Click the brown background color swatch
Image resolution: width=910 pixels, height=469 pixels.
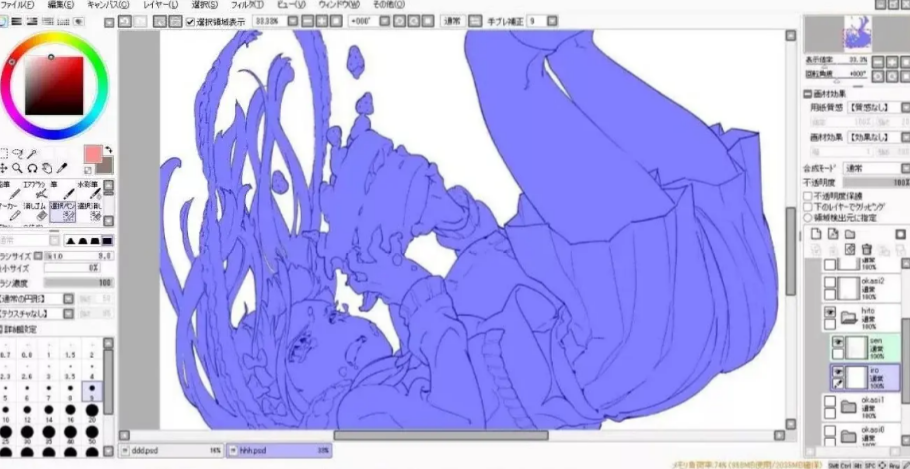coord(106,166)
